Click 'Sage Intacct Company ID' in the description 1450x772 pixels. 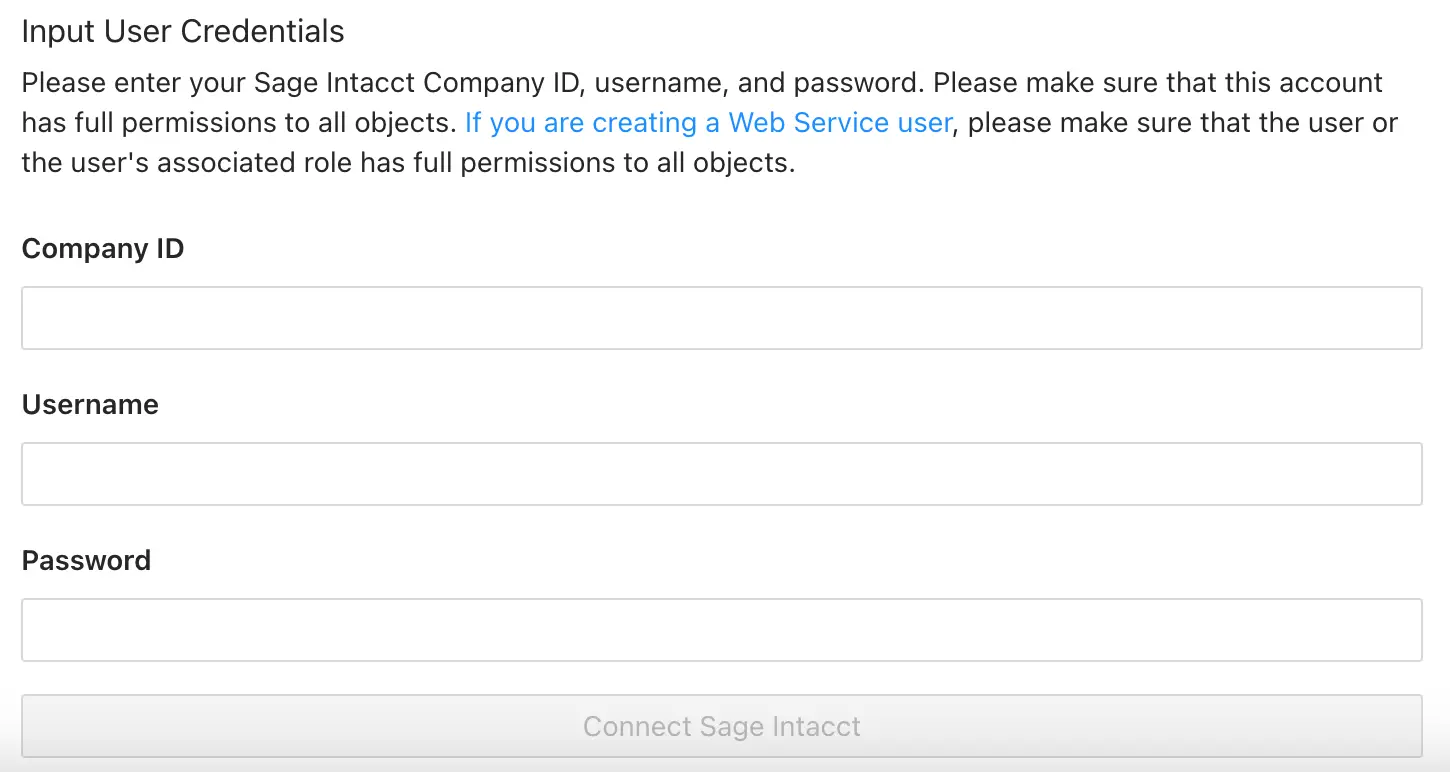pyautogui.click(x=415, y=82)
